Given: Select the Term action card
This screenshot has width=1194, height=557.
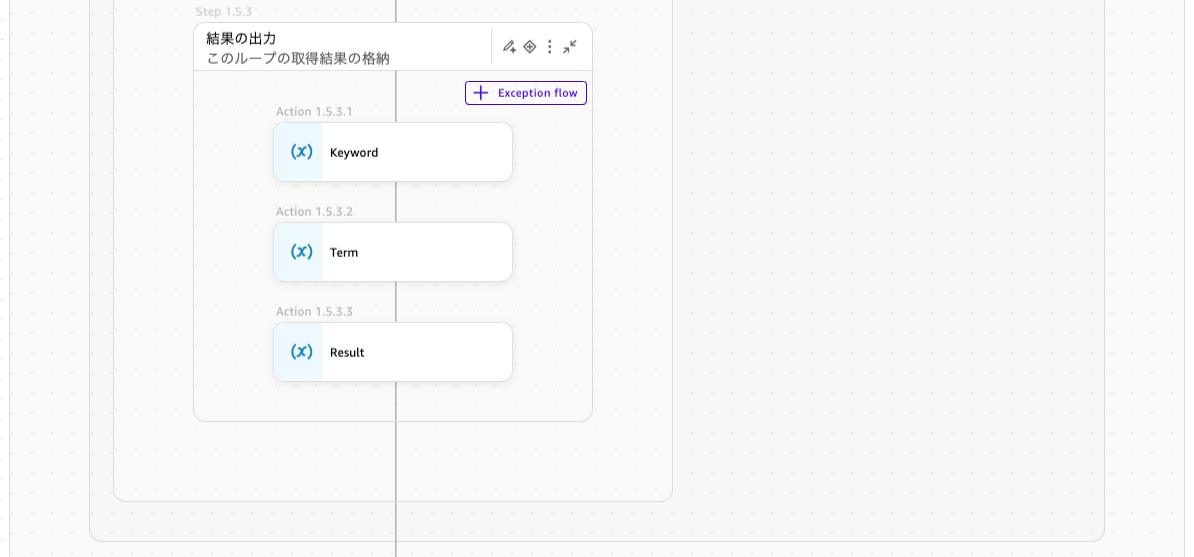Looking at the screenshot, I should click(393, 252).
